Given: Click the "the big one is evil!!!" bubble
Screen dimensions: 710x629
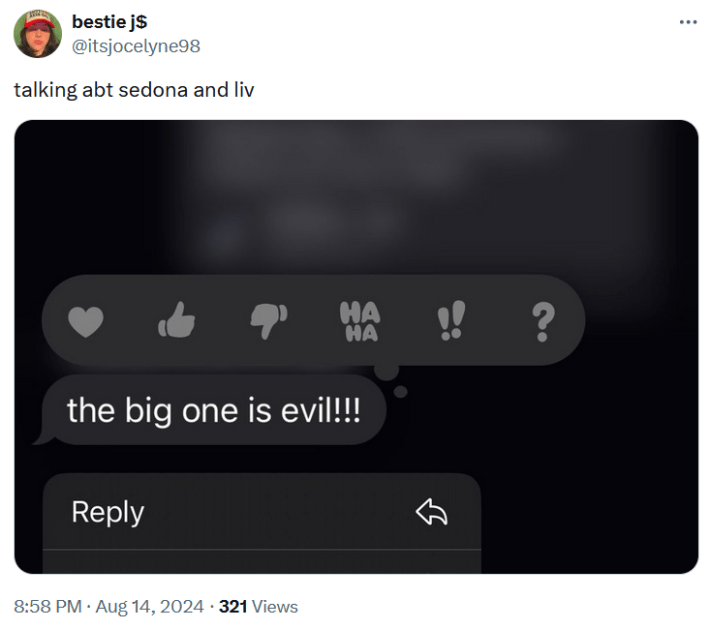Looking at the screenshot, I should click(x=213, y=410).
